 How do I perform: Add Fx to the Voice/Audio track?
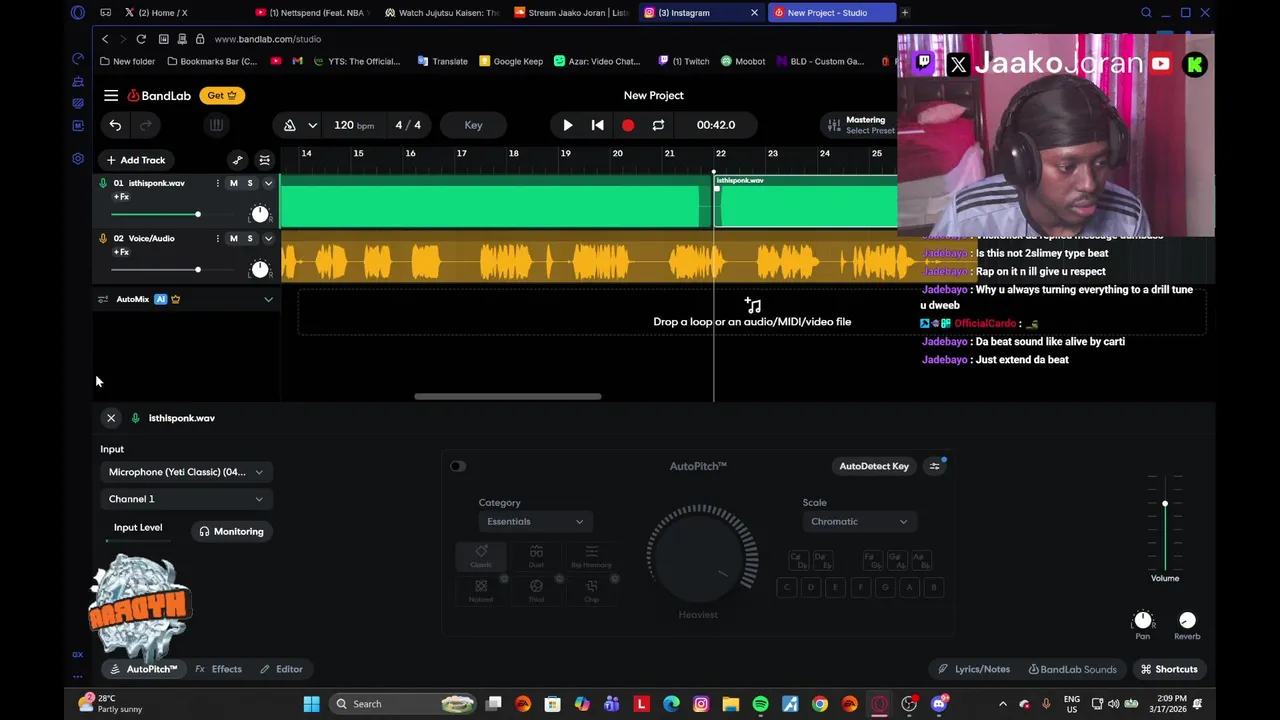[121, 252]
